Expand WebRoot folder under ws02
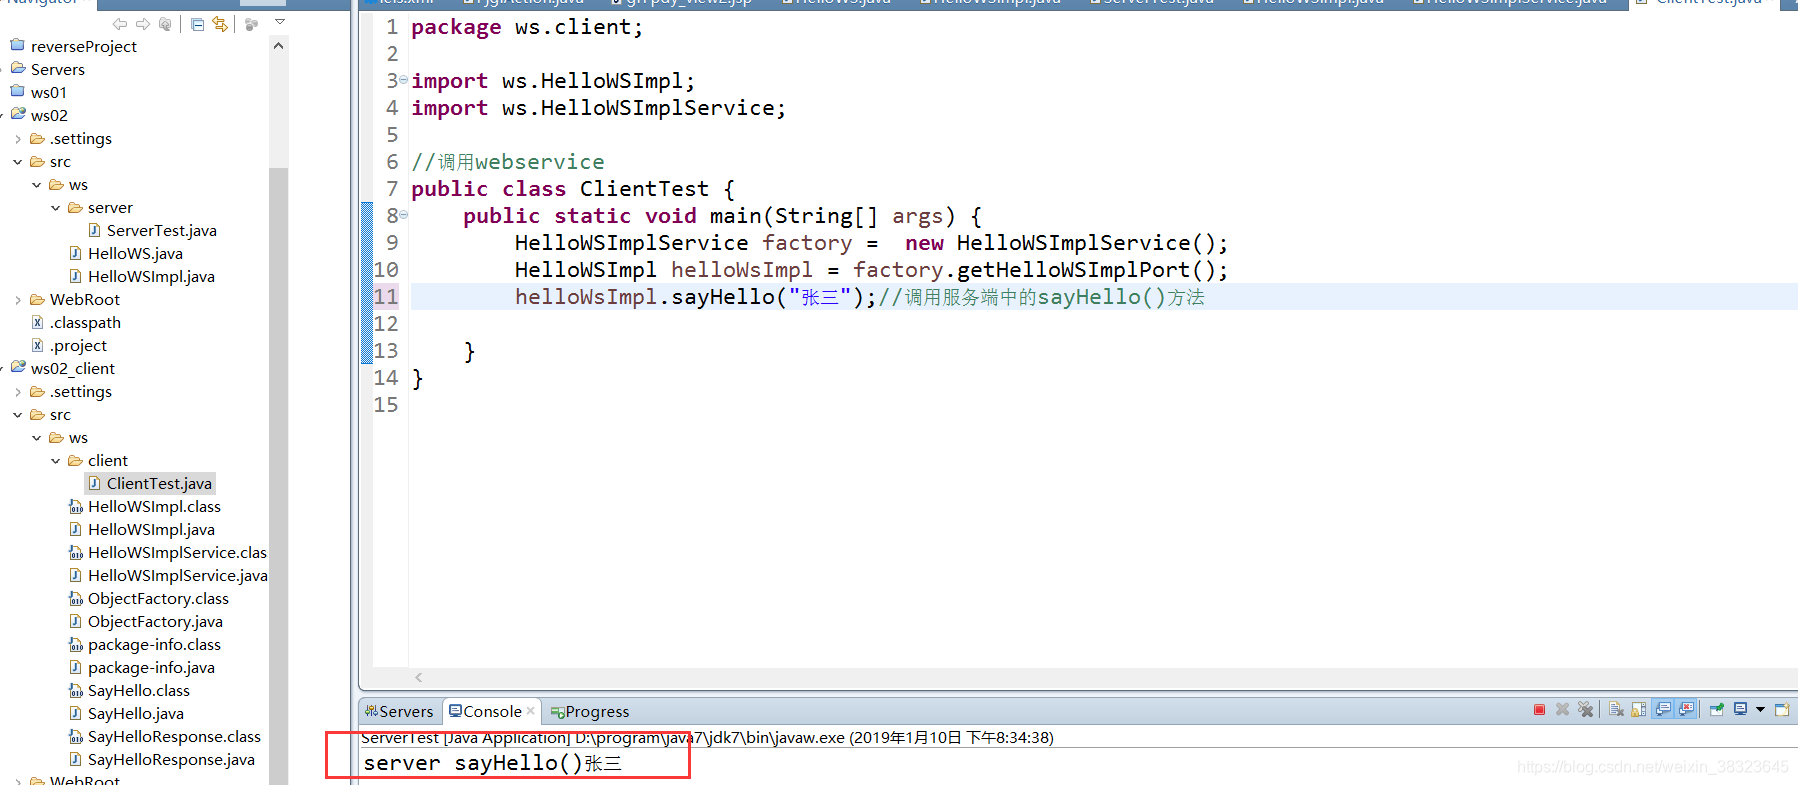The height and width of the screenshot is (785, 1798). pos(18,300)
